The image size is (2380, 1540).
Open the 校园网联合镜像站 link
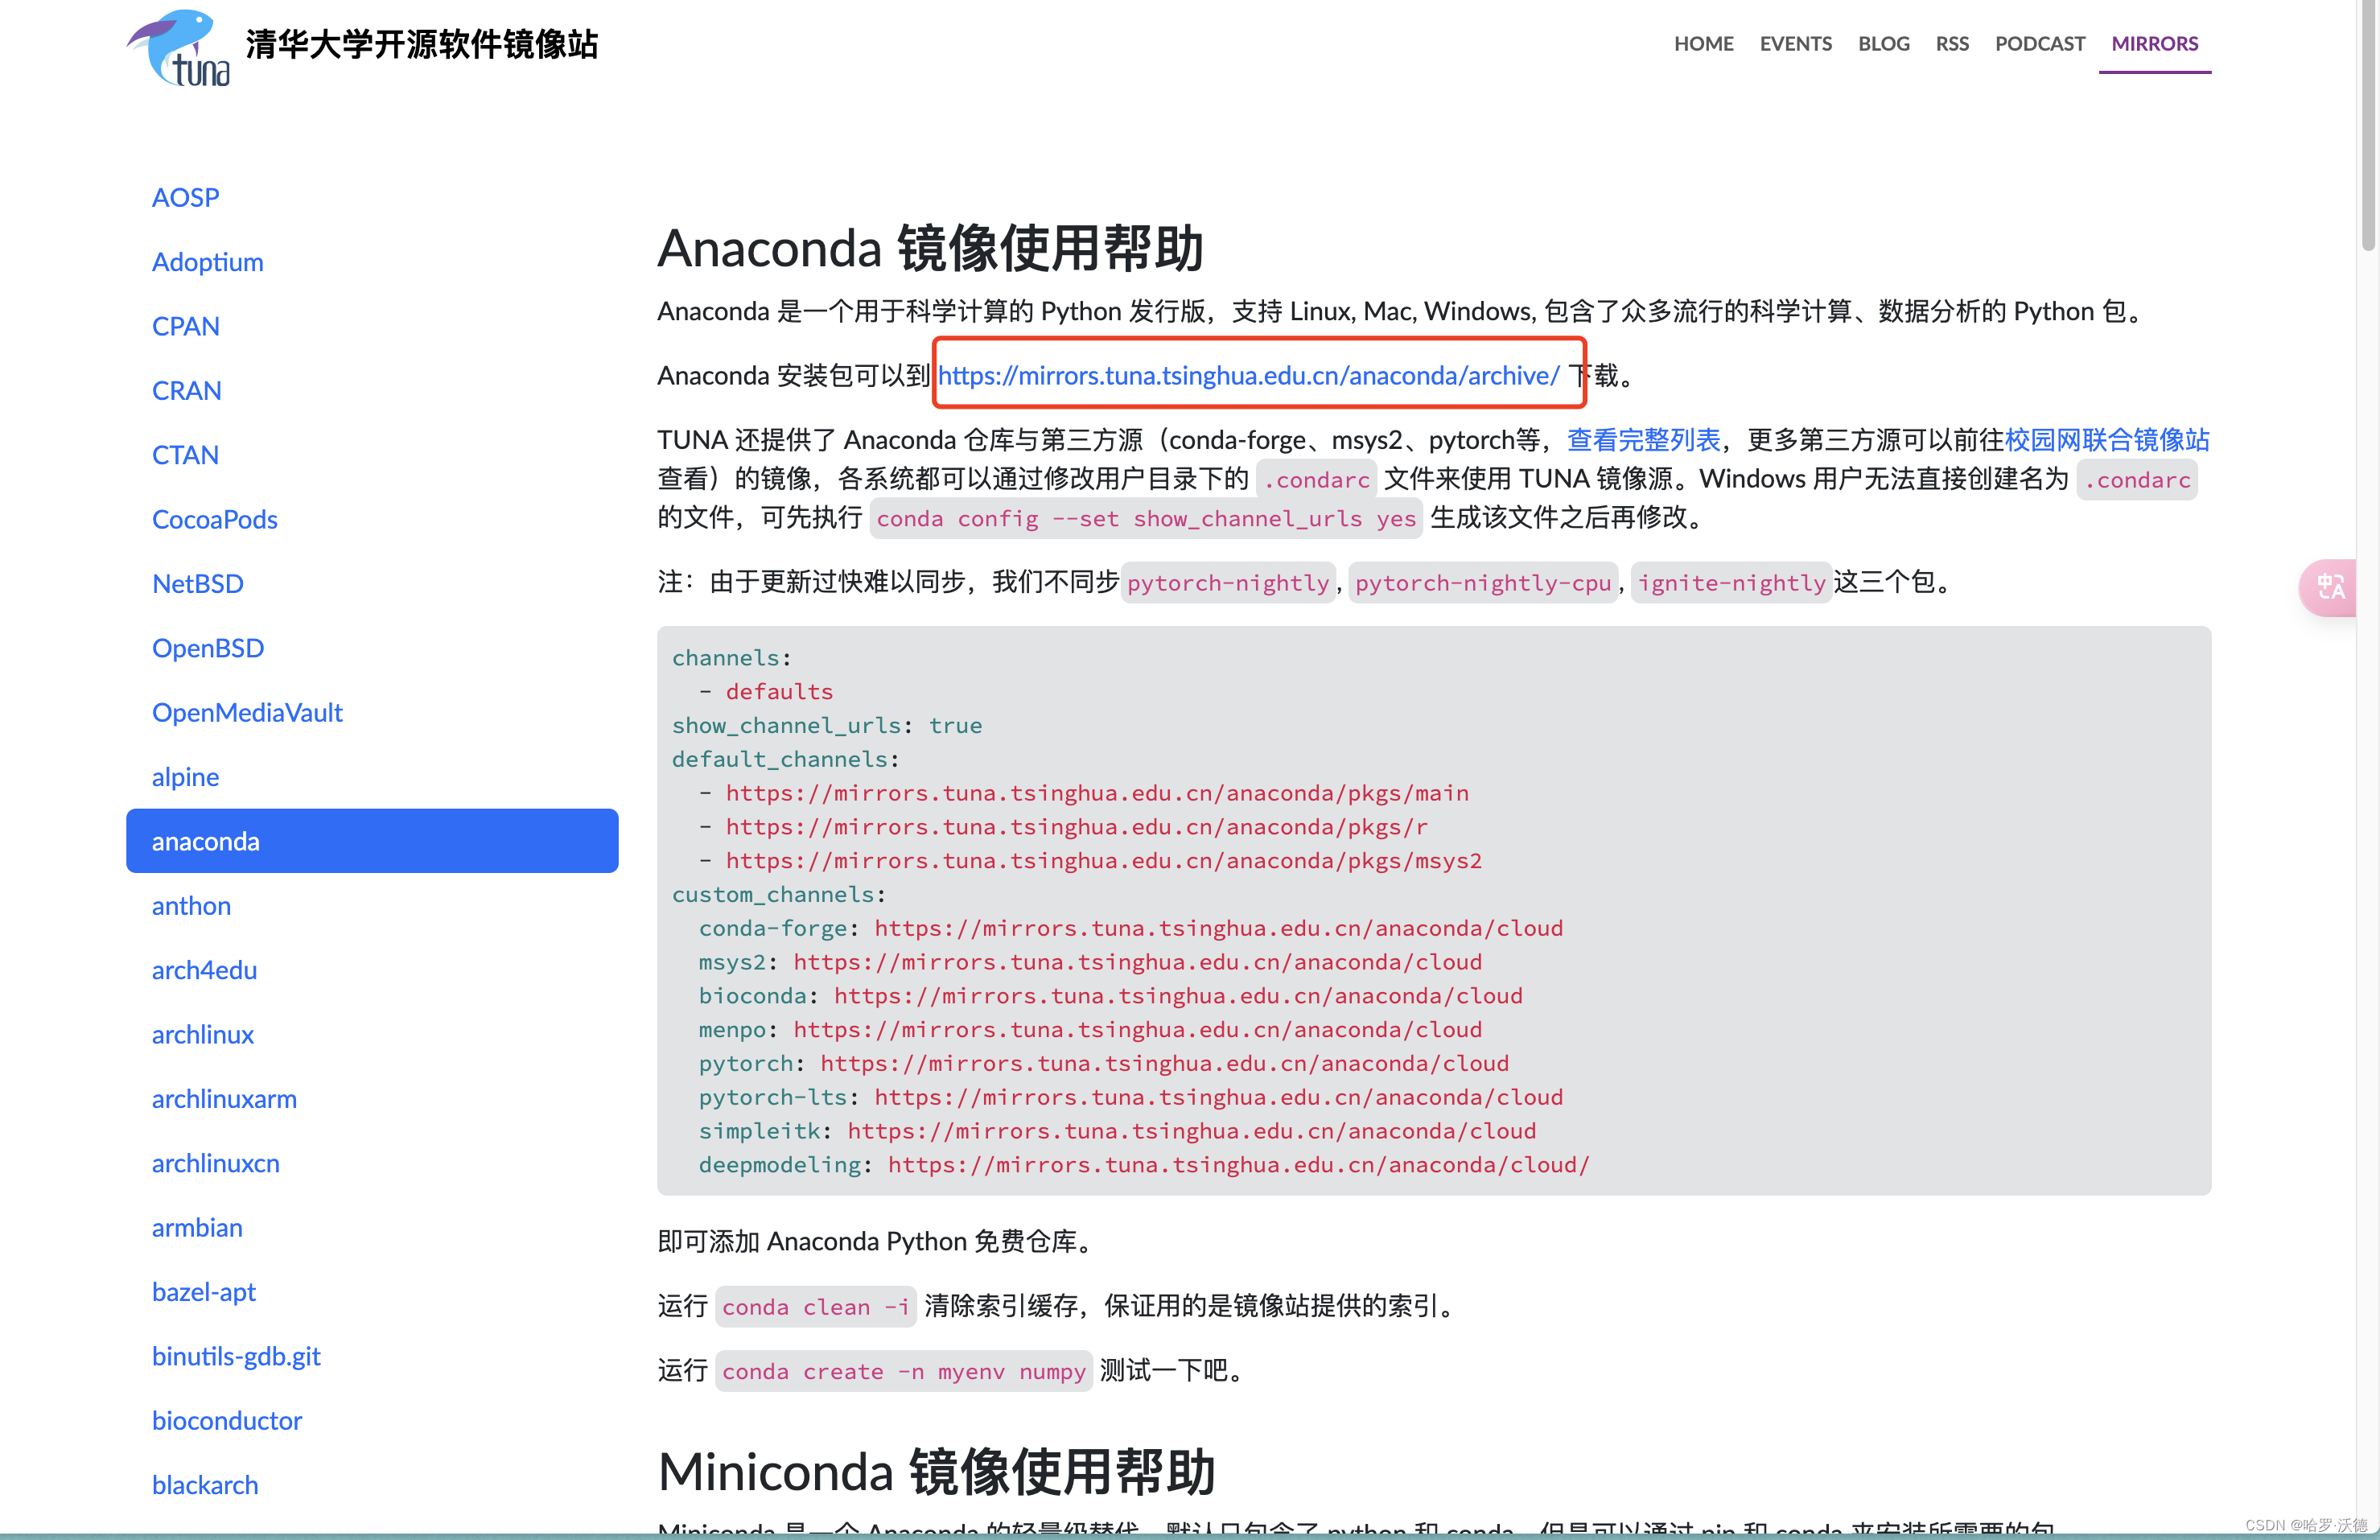2107,440
